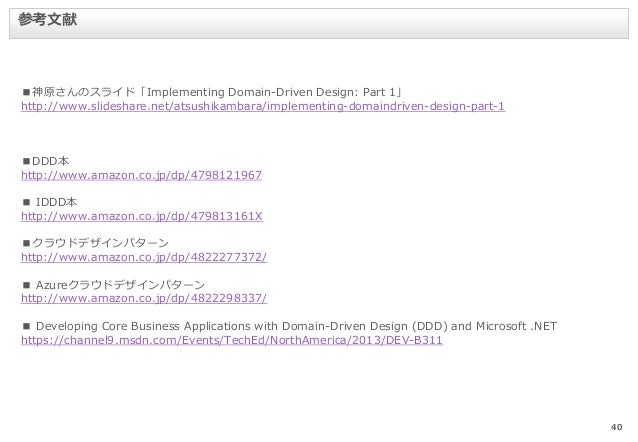Open the Amazon link ending 479813161X

(x=142, y=216)
